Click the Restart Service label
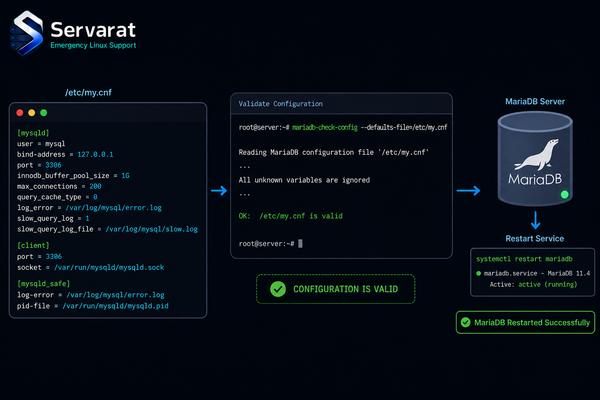Image resolution: width=600 pixels, height=400 pixels. [x=535, y=238]
